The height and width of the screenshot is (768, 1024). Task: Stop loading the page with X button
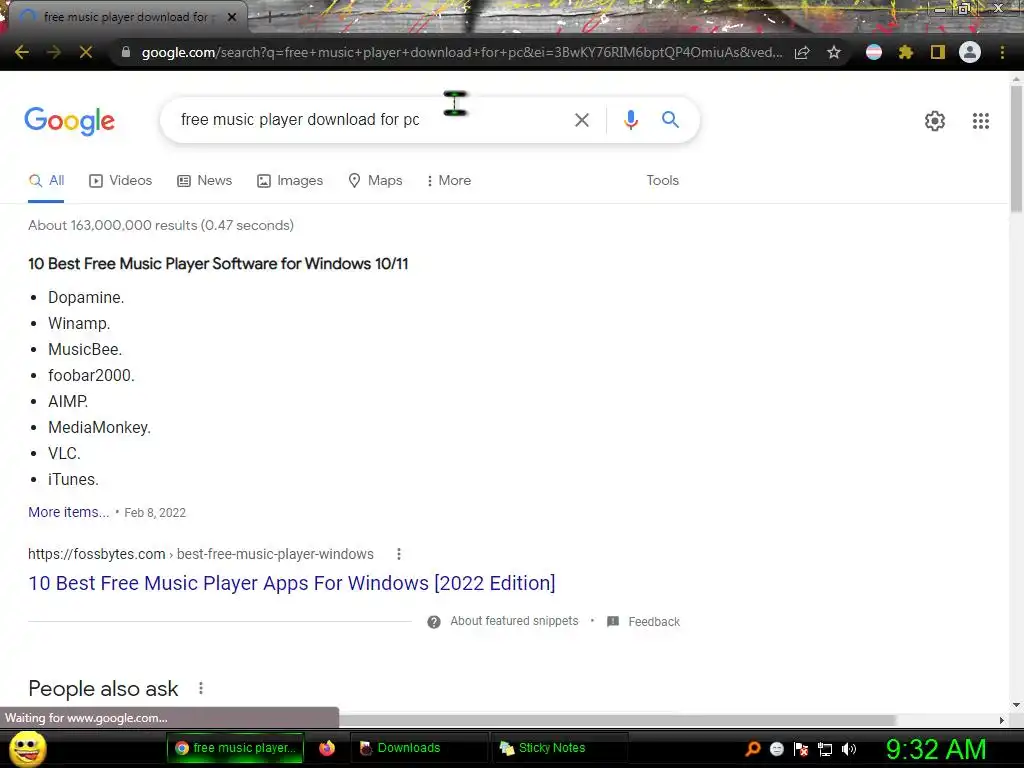point(86,52)
